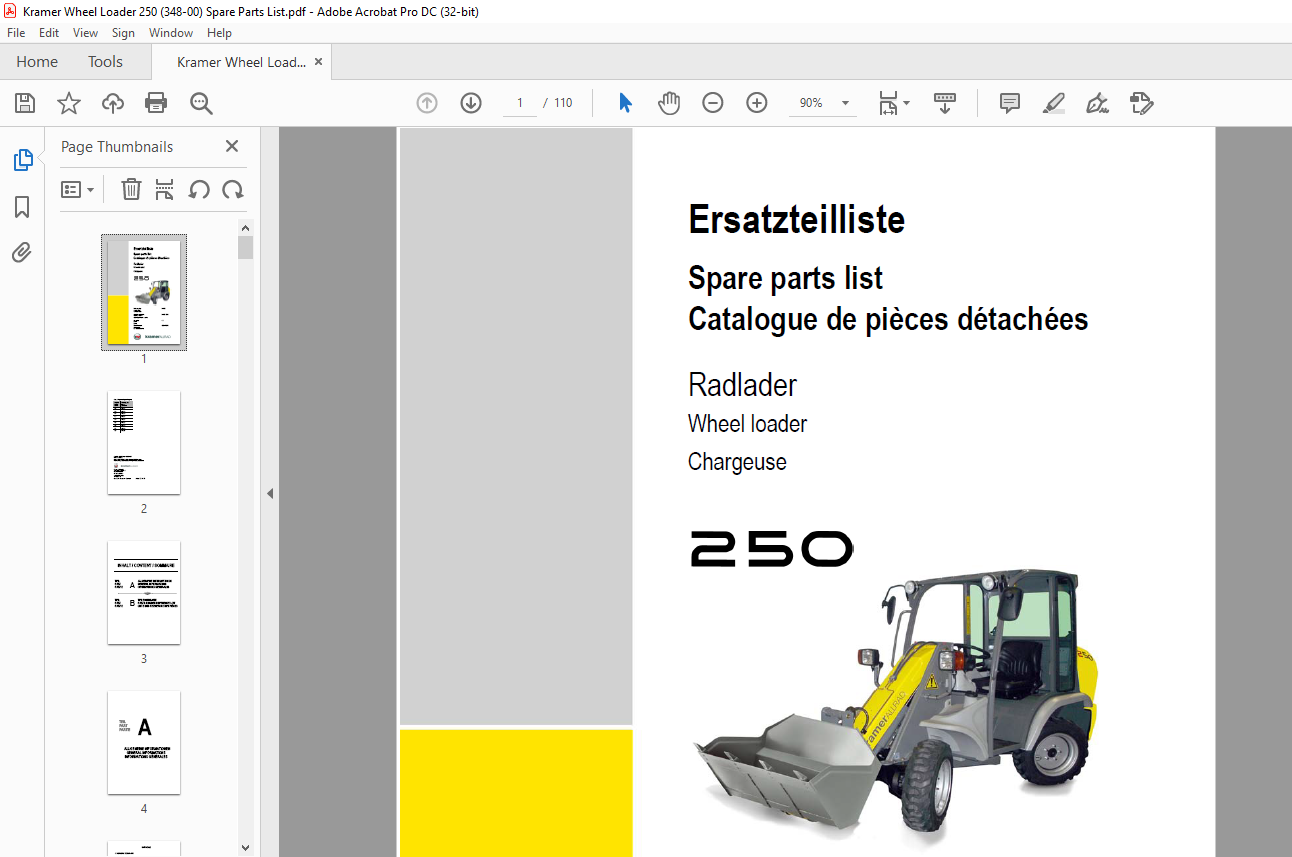Viewport: 1292px width, 857px height.
Task: Switch to the Tools tab
Action: tap(105, 62)
